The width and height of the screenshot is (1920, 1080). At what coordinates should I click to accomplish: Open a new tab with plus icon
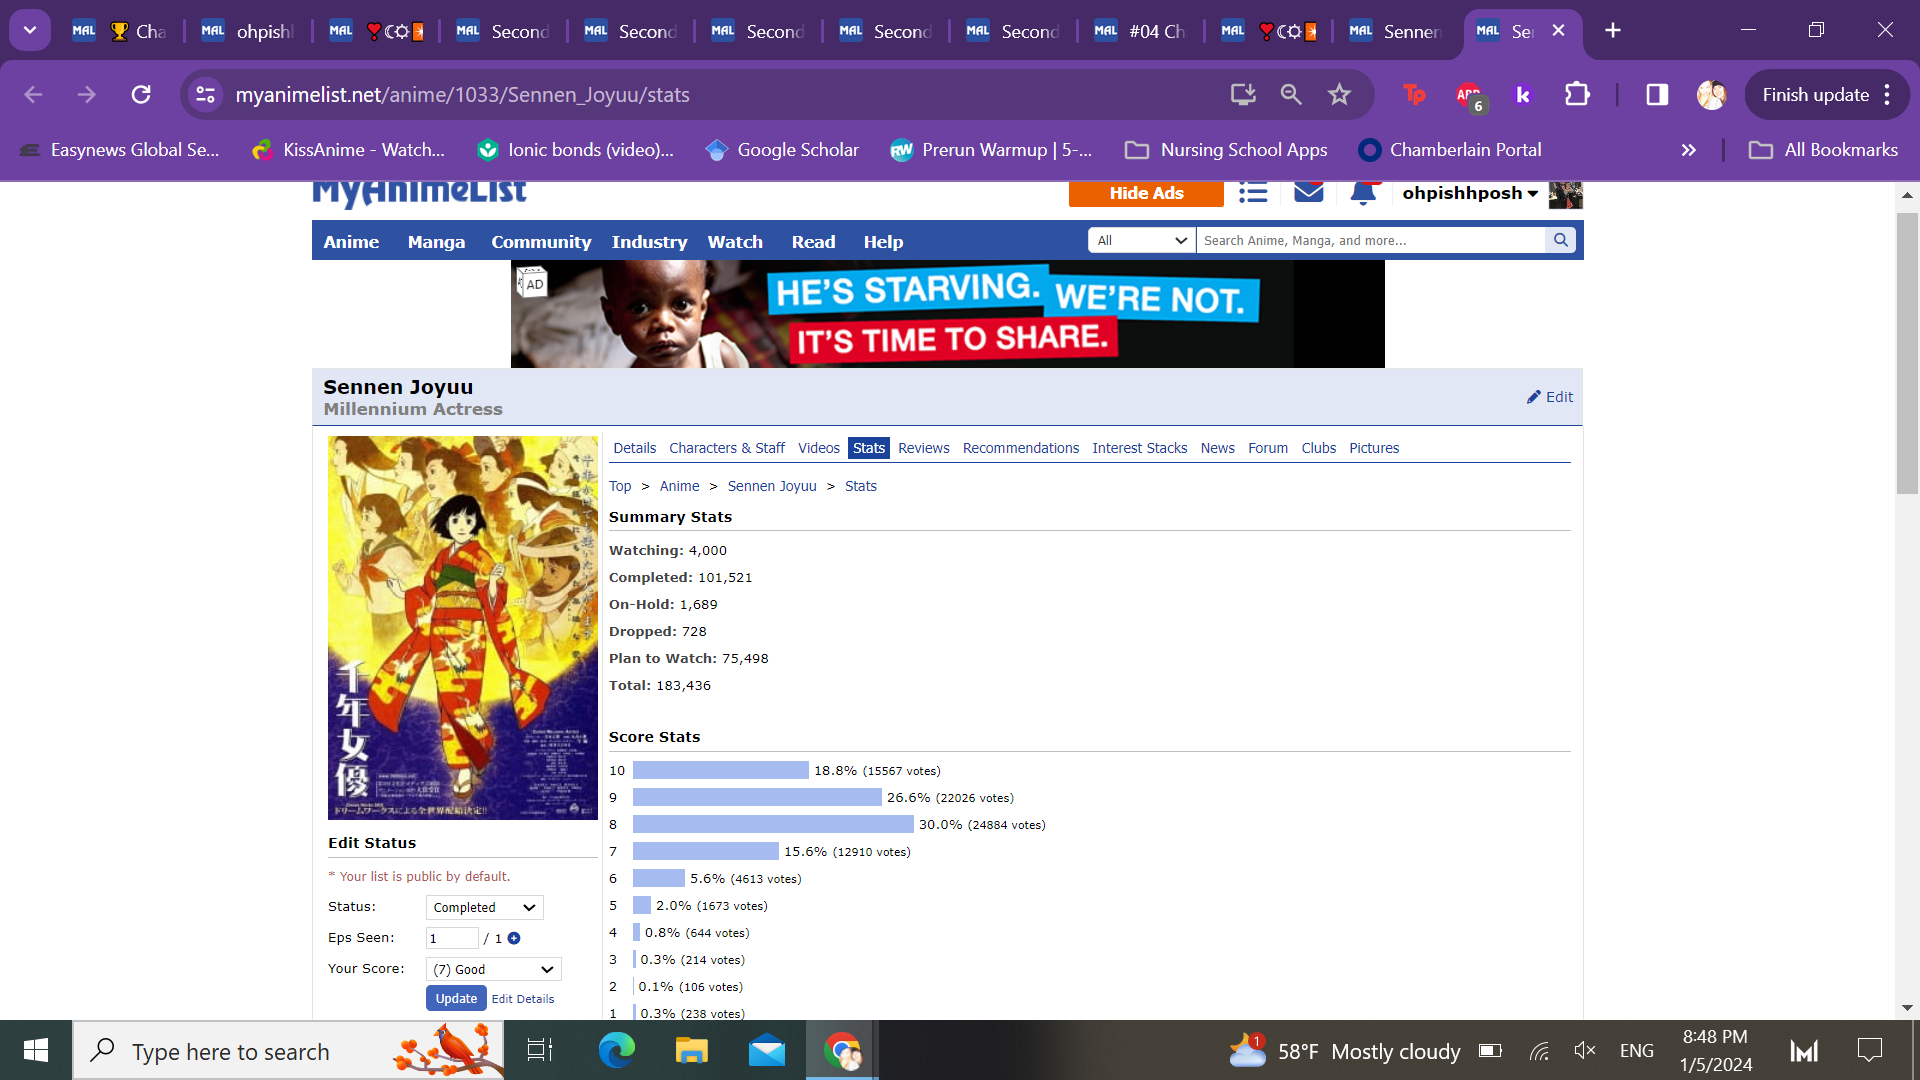1613,31
